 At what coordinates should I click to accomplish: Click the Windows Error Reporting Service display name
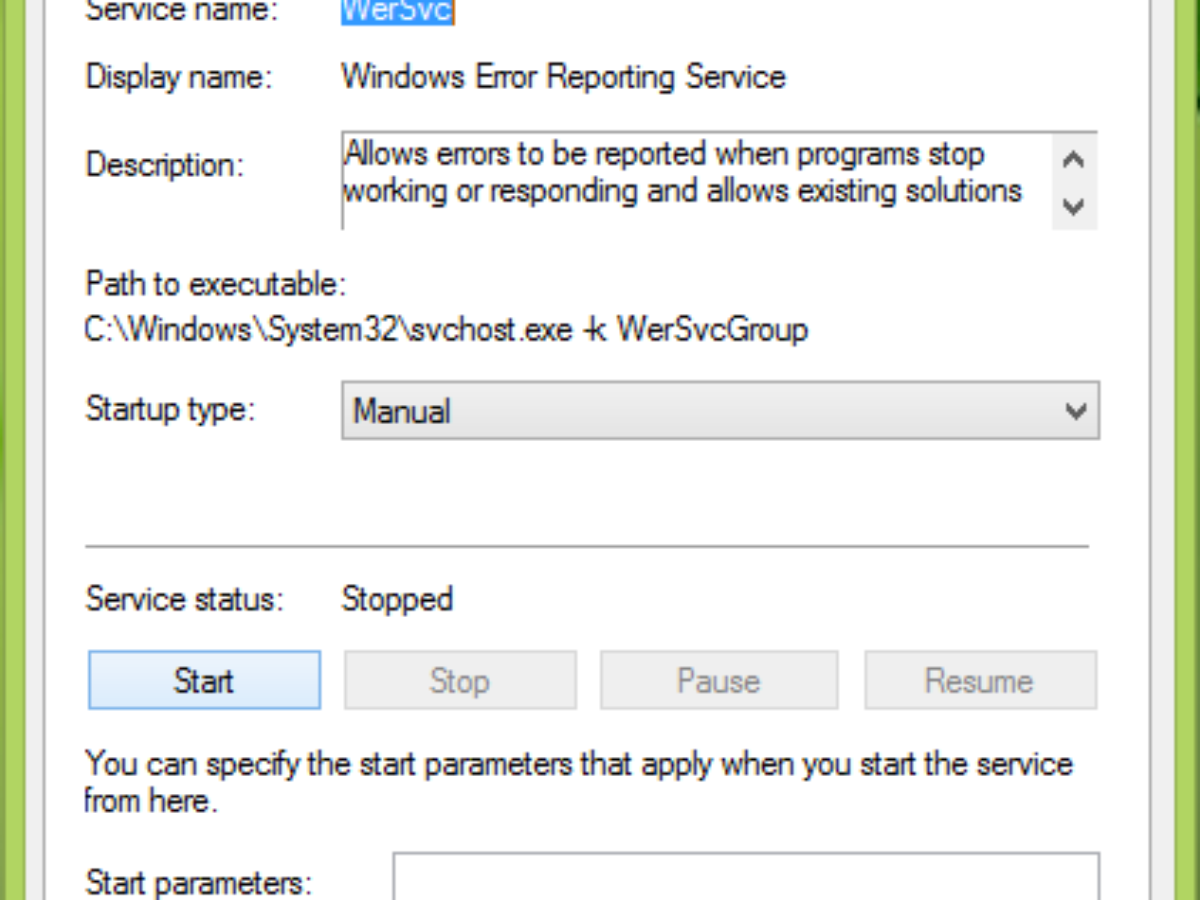(x=563, y=77)
